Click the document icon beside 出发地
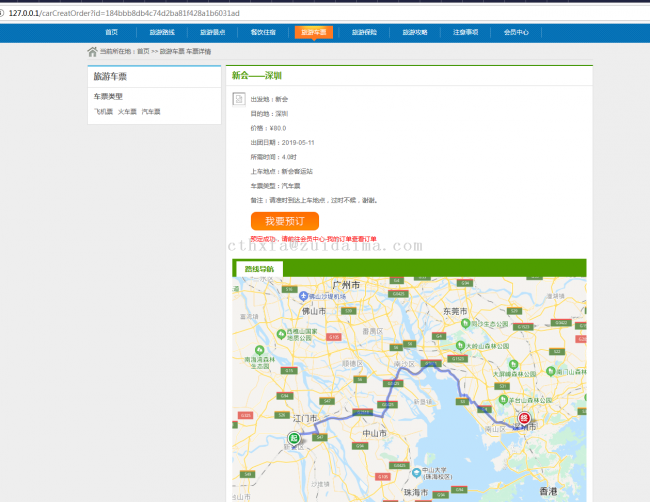The image size is (650, 502). (239, 98)
